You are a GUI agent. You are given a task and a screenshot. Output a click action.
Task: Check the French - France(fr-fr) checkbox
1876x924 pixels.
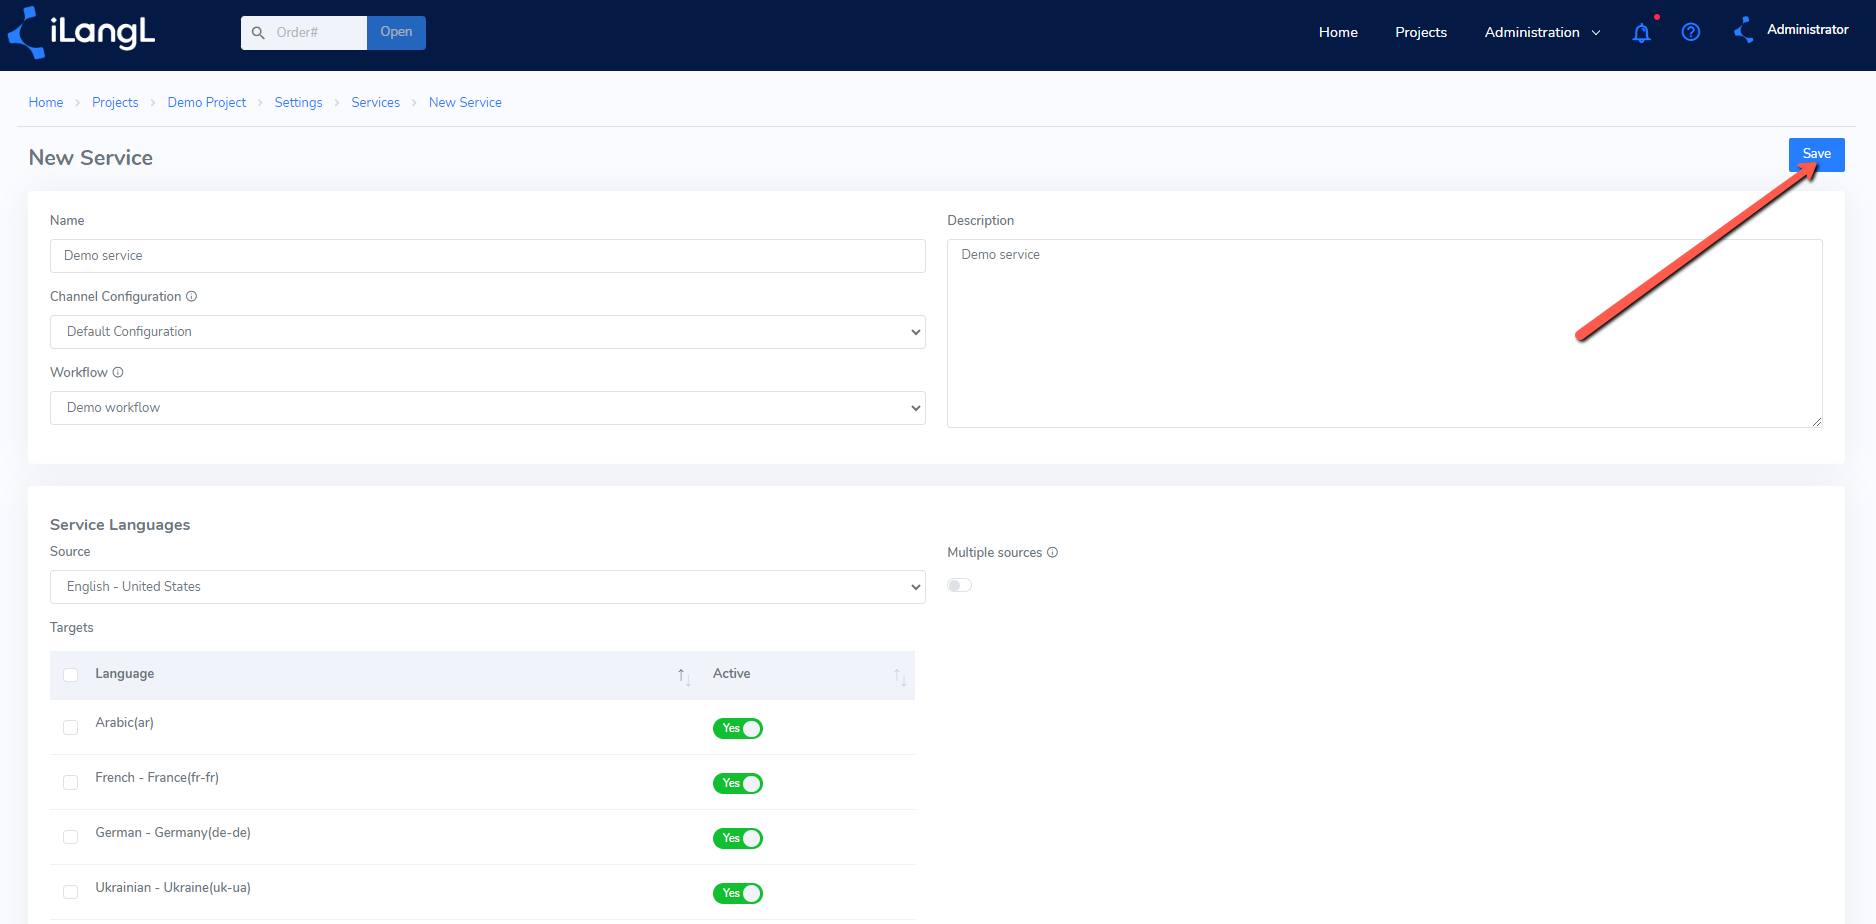tap(70, 782)
